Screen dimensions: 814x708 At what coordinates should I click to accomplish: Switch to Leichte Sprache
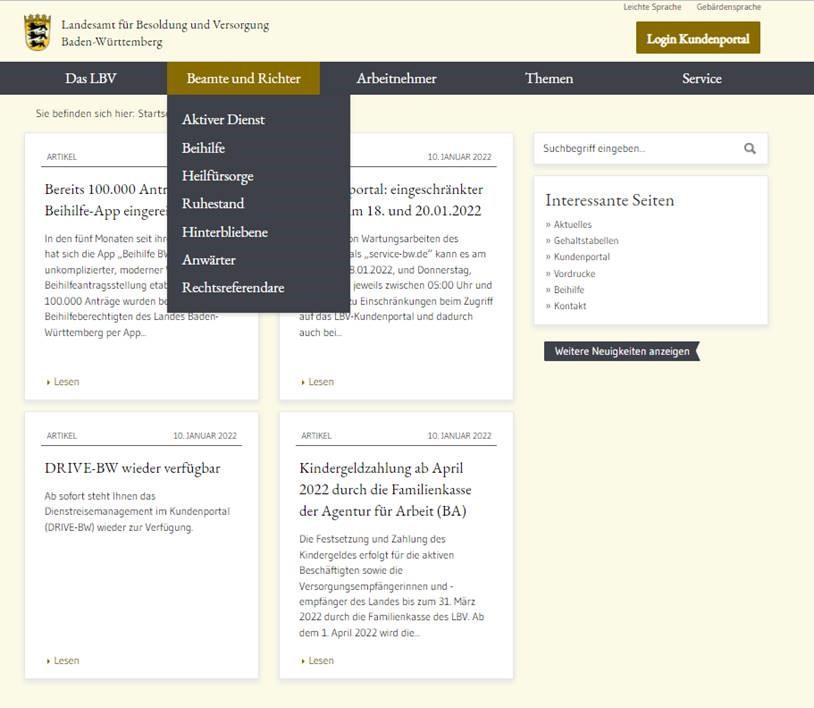click(652, 7)
